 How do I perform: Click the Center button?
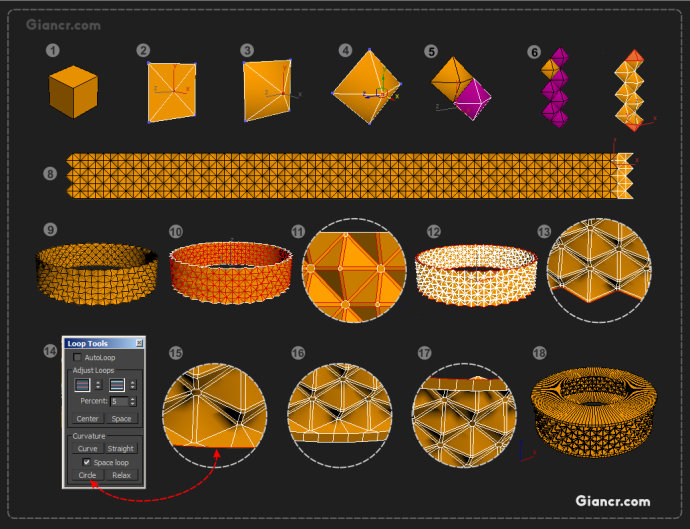click(88, 419)
